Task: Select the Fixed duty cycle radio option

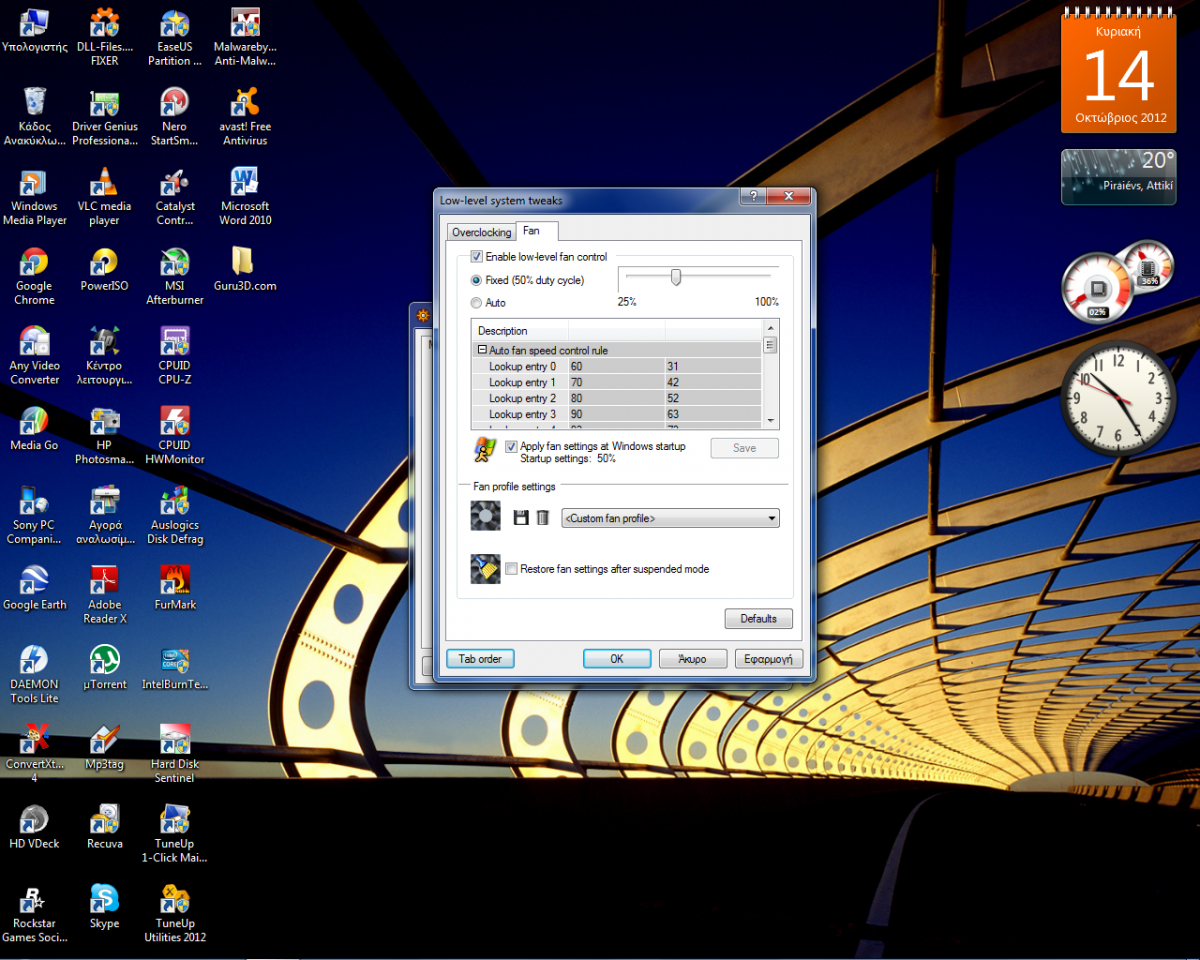Action: (x=476, y=280)
